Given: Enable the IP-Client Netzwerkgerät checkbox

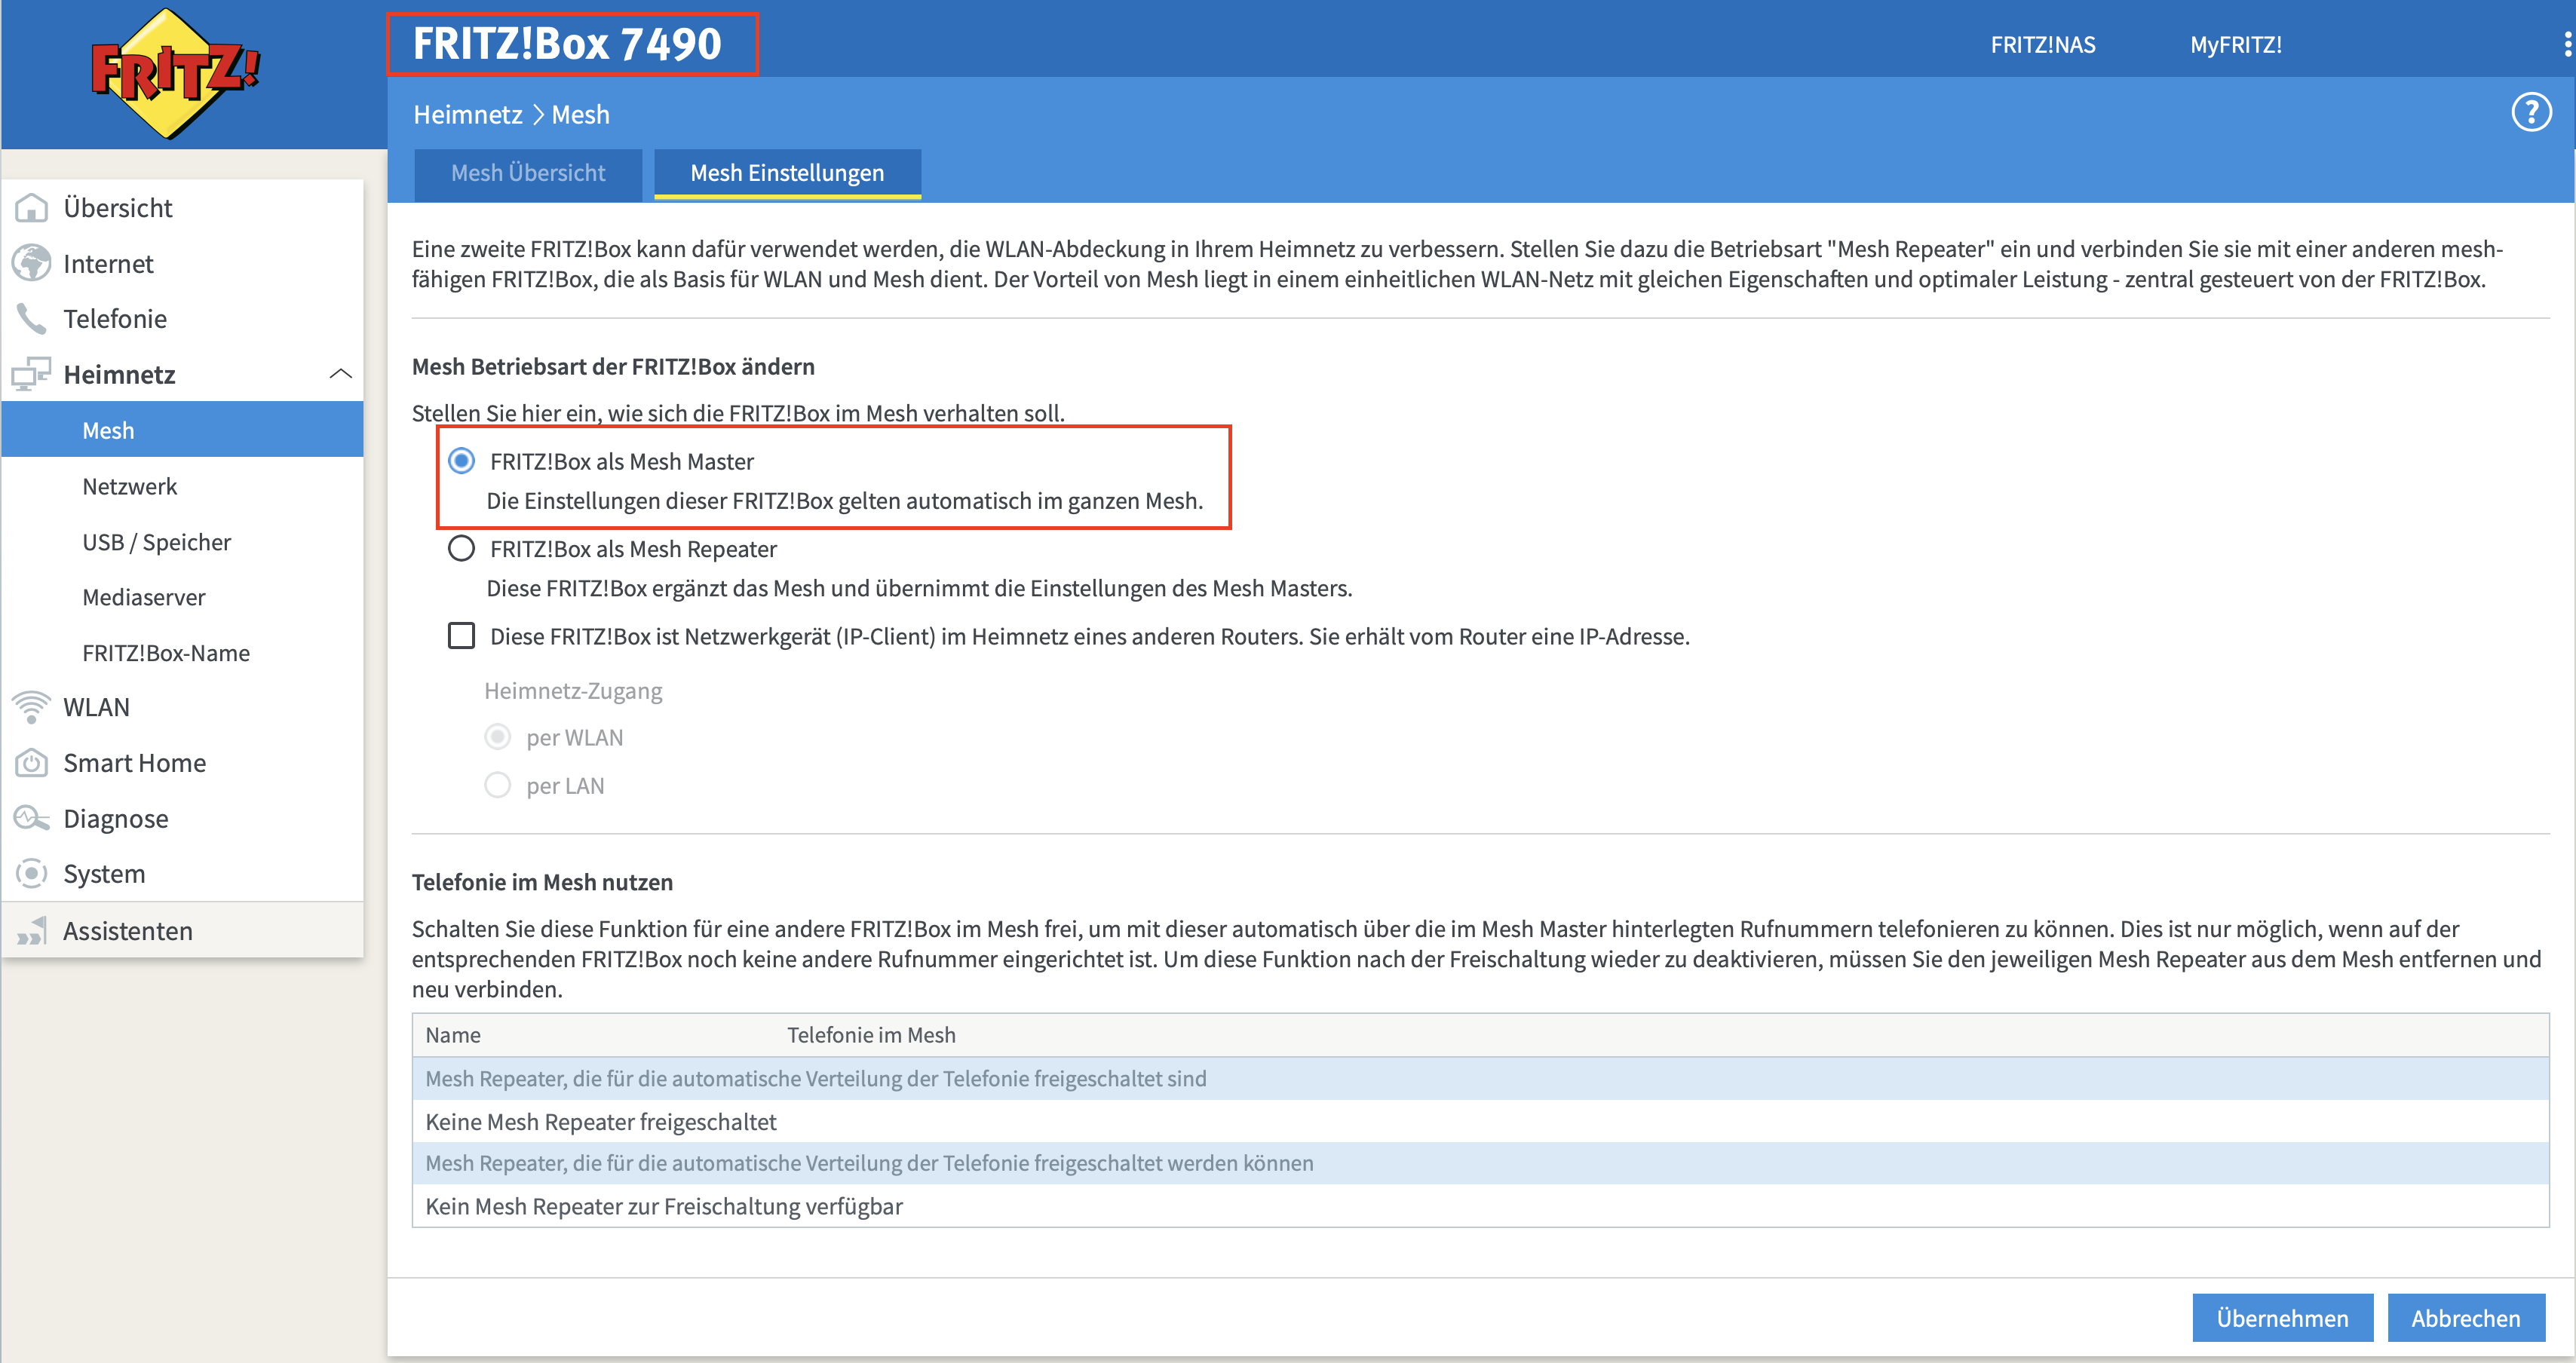Looking at the screenshot, I should tap(461, 636).
